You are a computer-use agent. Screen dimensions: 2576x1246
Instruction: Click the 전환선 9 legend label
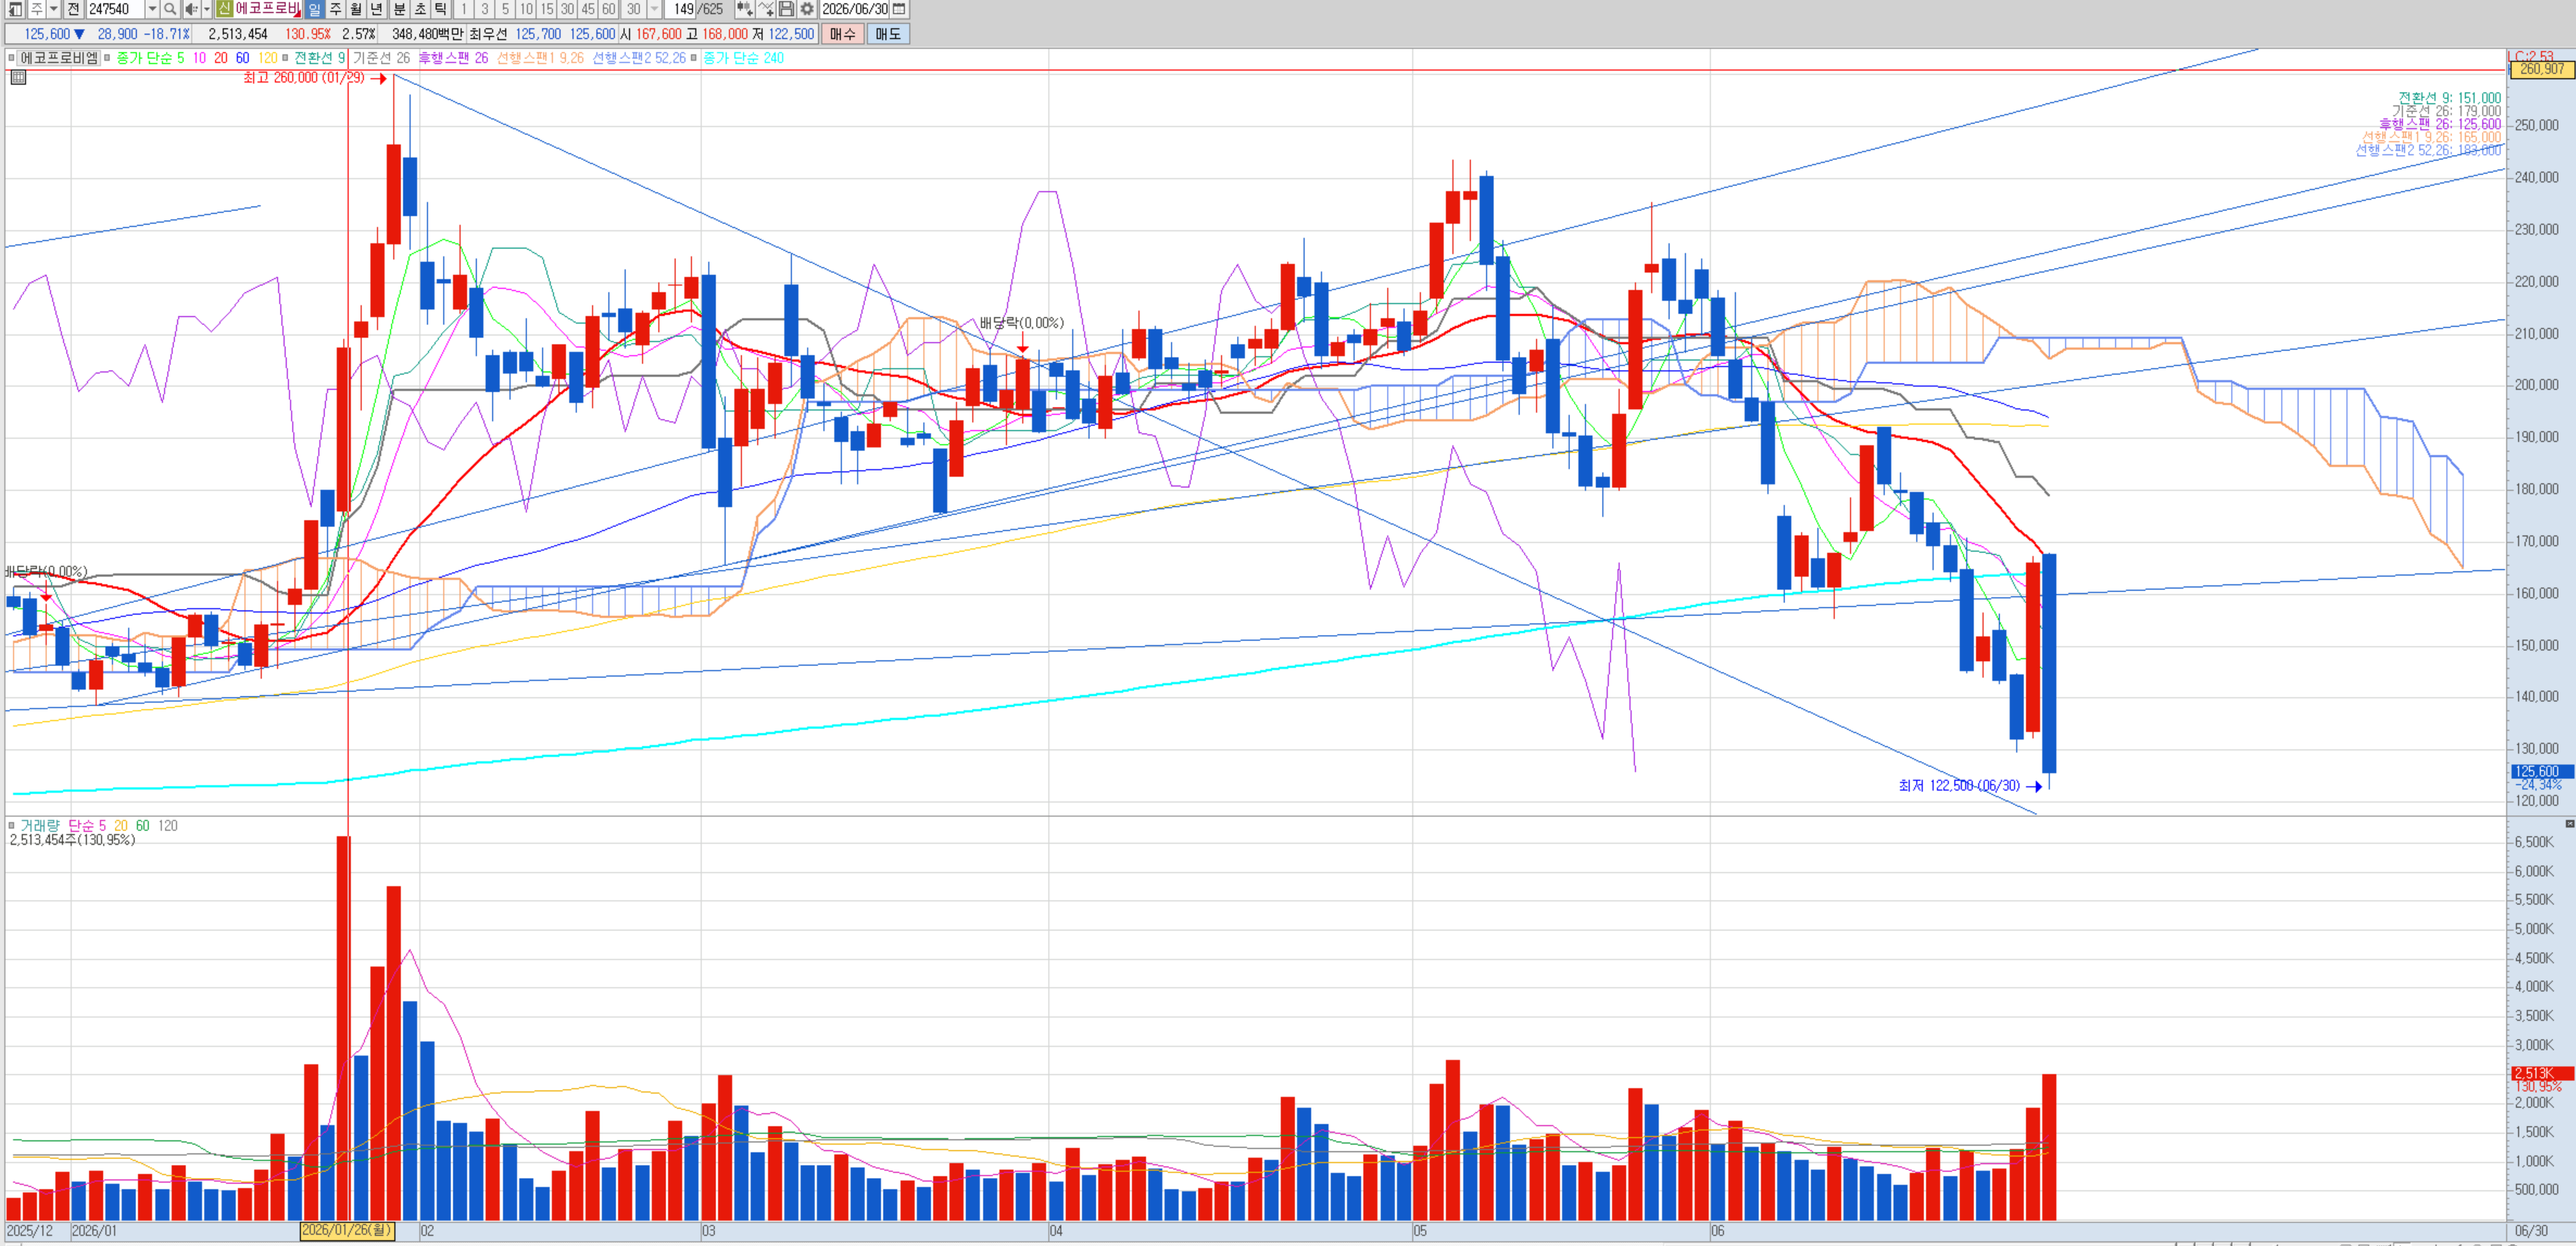(x=319, y=58)
